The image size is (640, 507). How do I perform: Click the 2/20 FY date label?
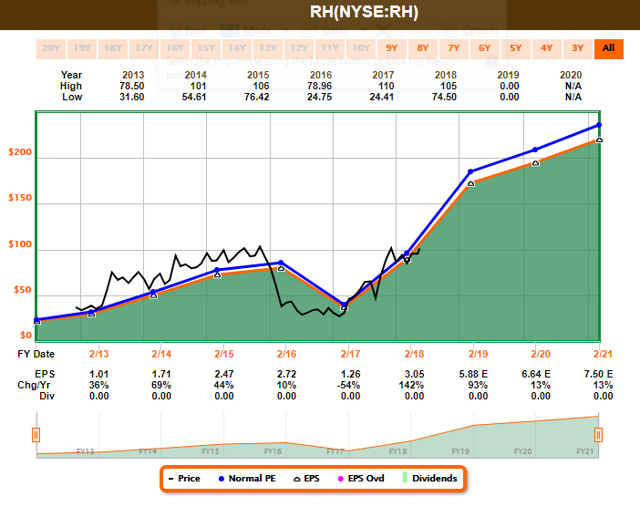[x=540, y=354]
